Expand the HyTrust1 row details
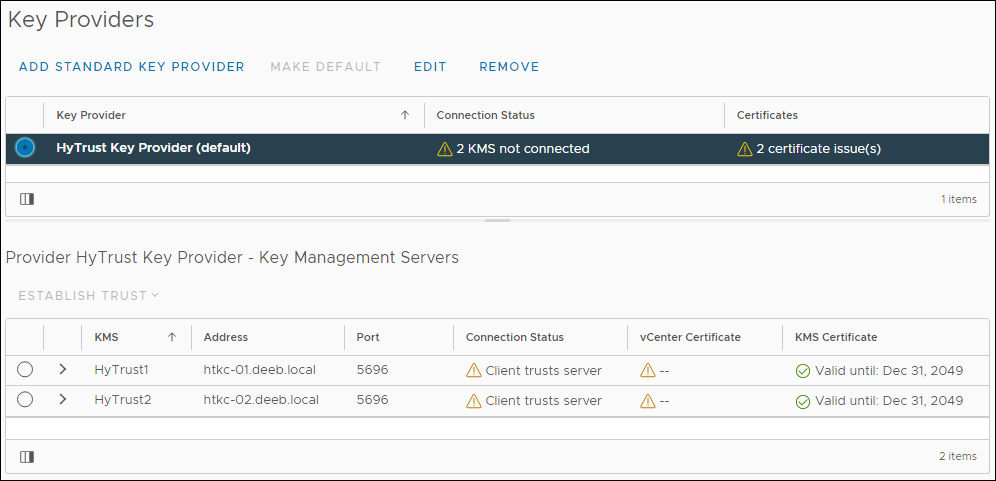Image resolution: width=996 pixels, height=481 pixels. coord(62,370)
